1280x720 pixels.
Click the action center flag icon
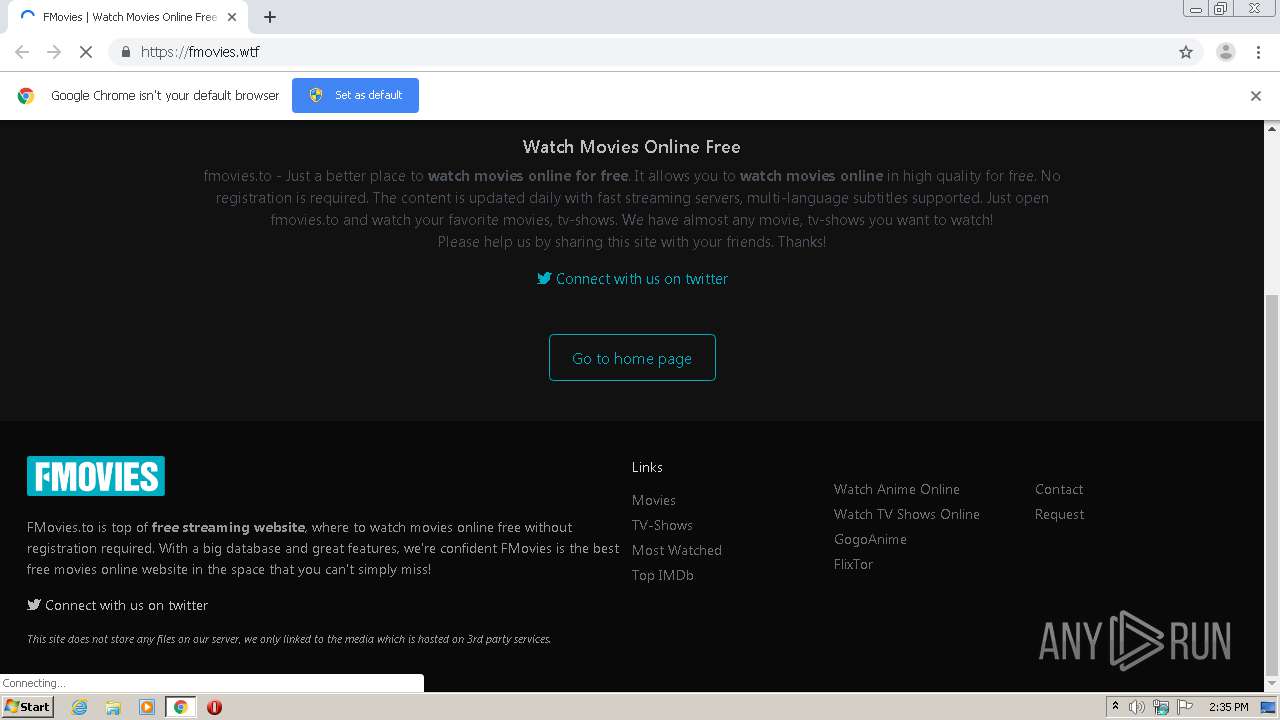pyautogui.click(x=1185, y=707)
